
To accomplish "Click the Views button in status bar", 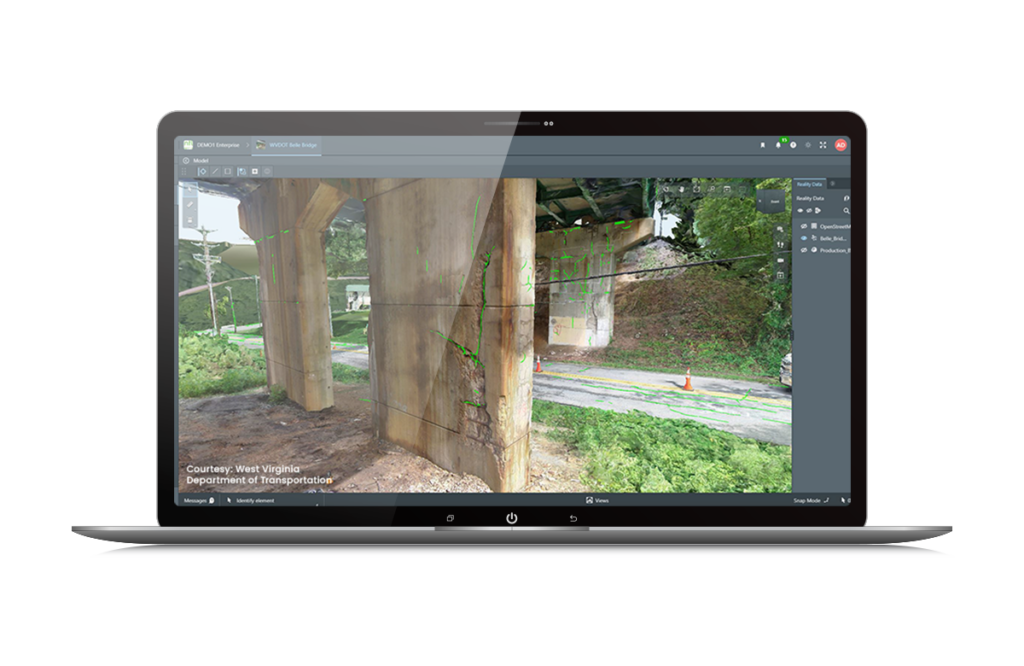I will coord(596,500).
